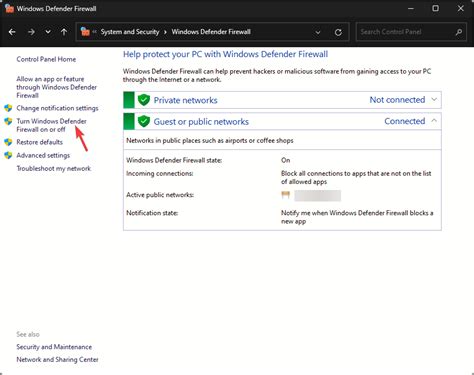Click the Incoming connections label
474x375 pixels.
tap(160, 174)
